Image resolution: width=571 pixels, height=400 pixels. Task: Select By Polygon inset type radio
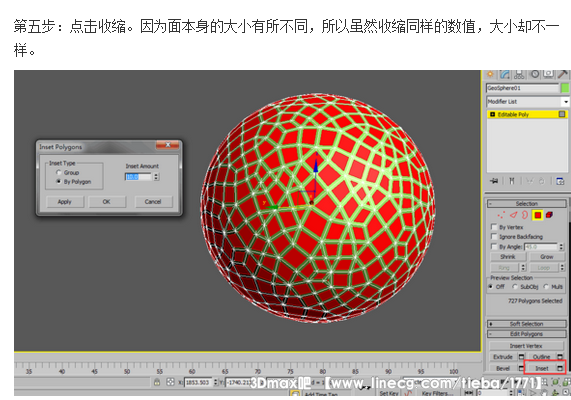click(58, 181)
